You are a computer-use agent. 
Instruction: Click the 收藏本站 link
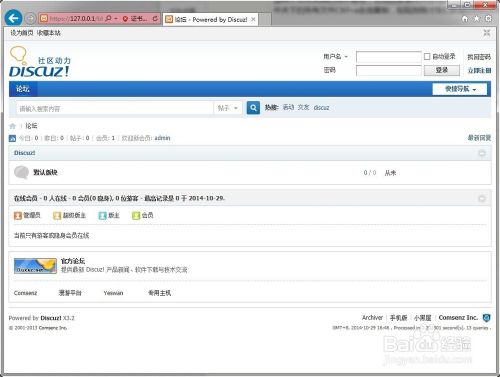click(x=49, y=33)
